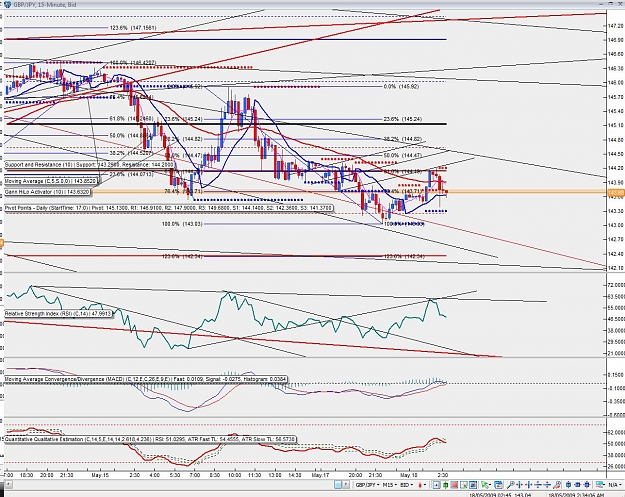Click the Relative Strength Index (RSI) label
The image size is (625, 497).
58,314
